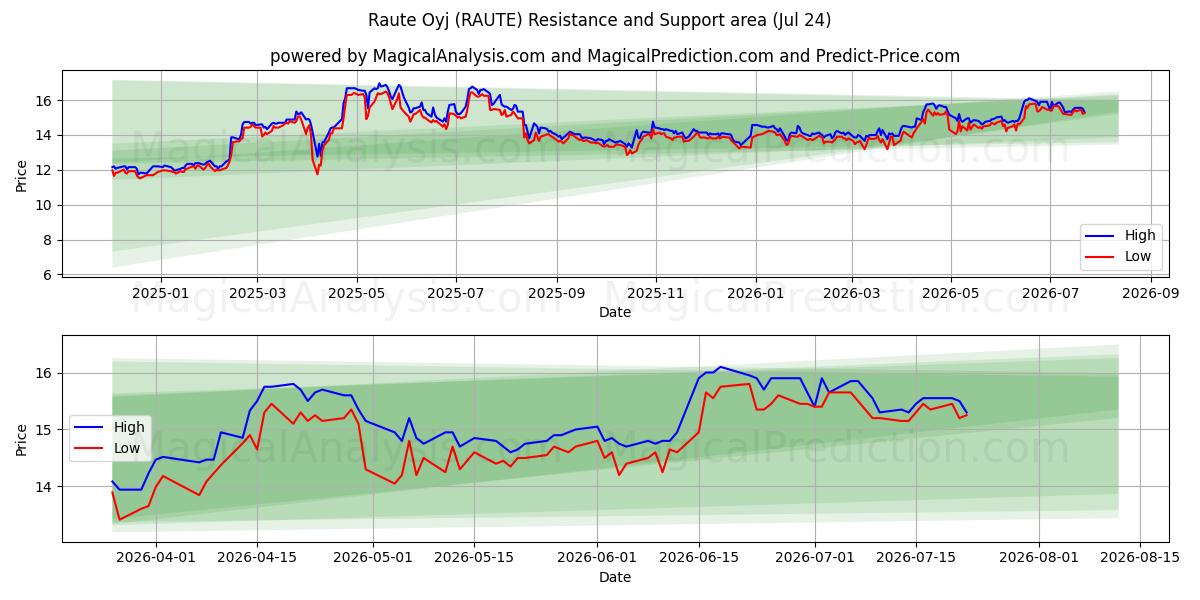
Task: Click the '2026-03' x-axis label in the upper chart
Action: click(851, 294)
